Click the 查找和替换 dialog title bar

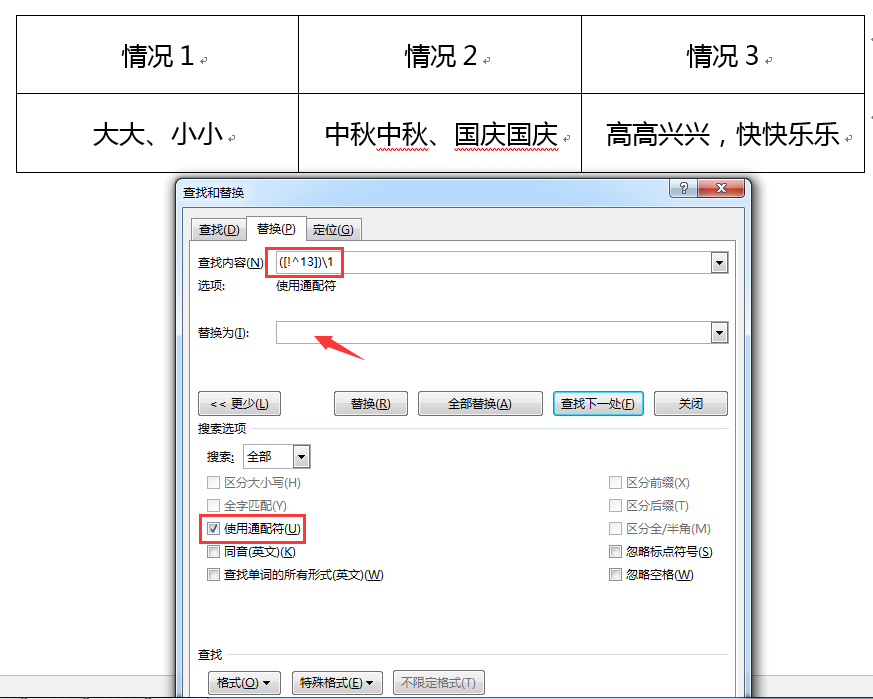click(x=423, y=192)
